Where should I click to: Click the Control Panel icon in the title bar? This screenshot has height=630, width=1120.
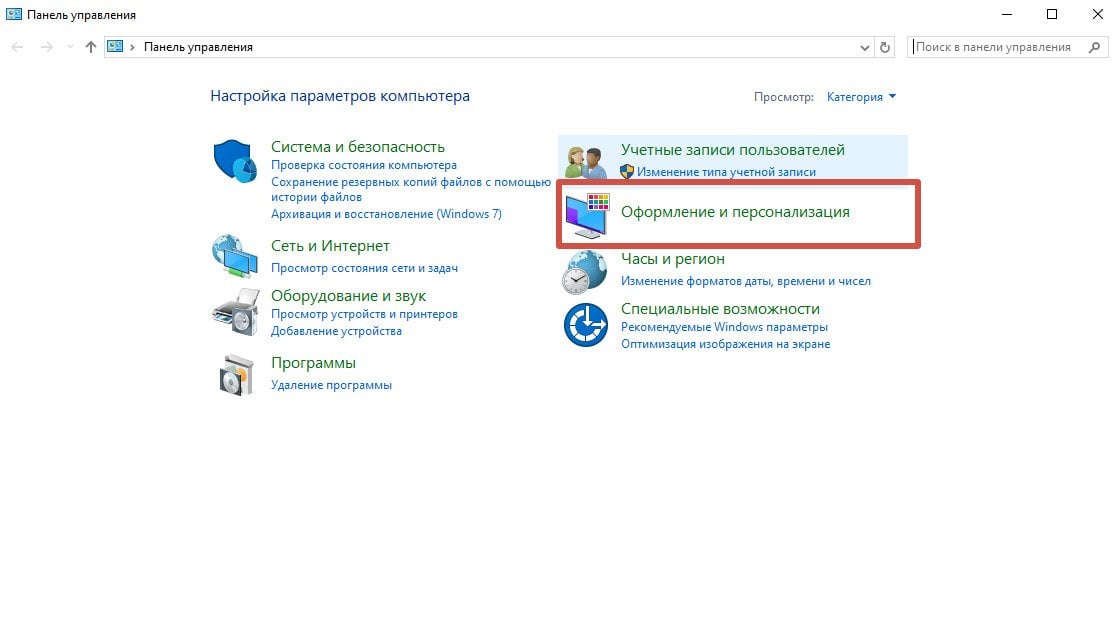click(x=14, y=14)
